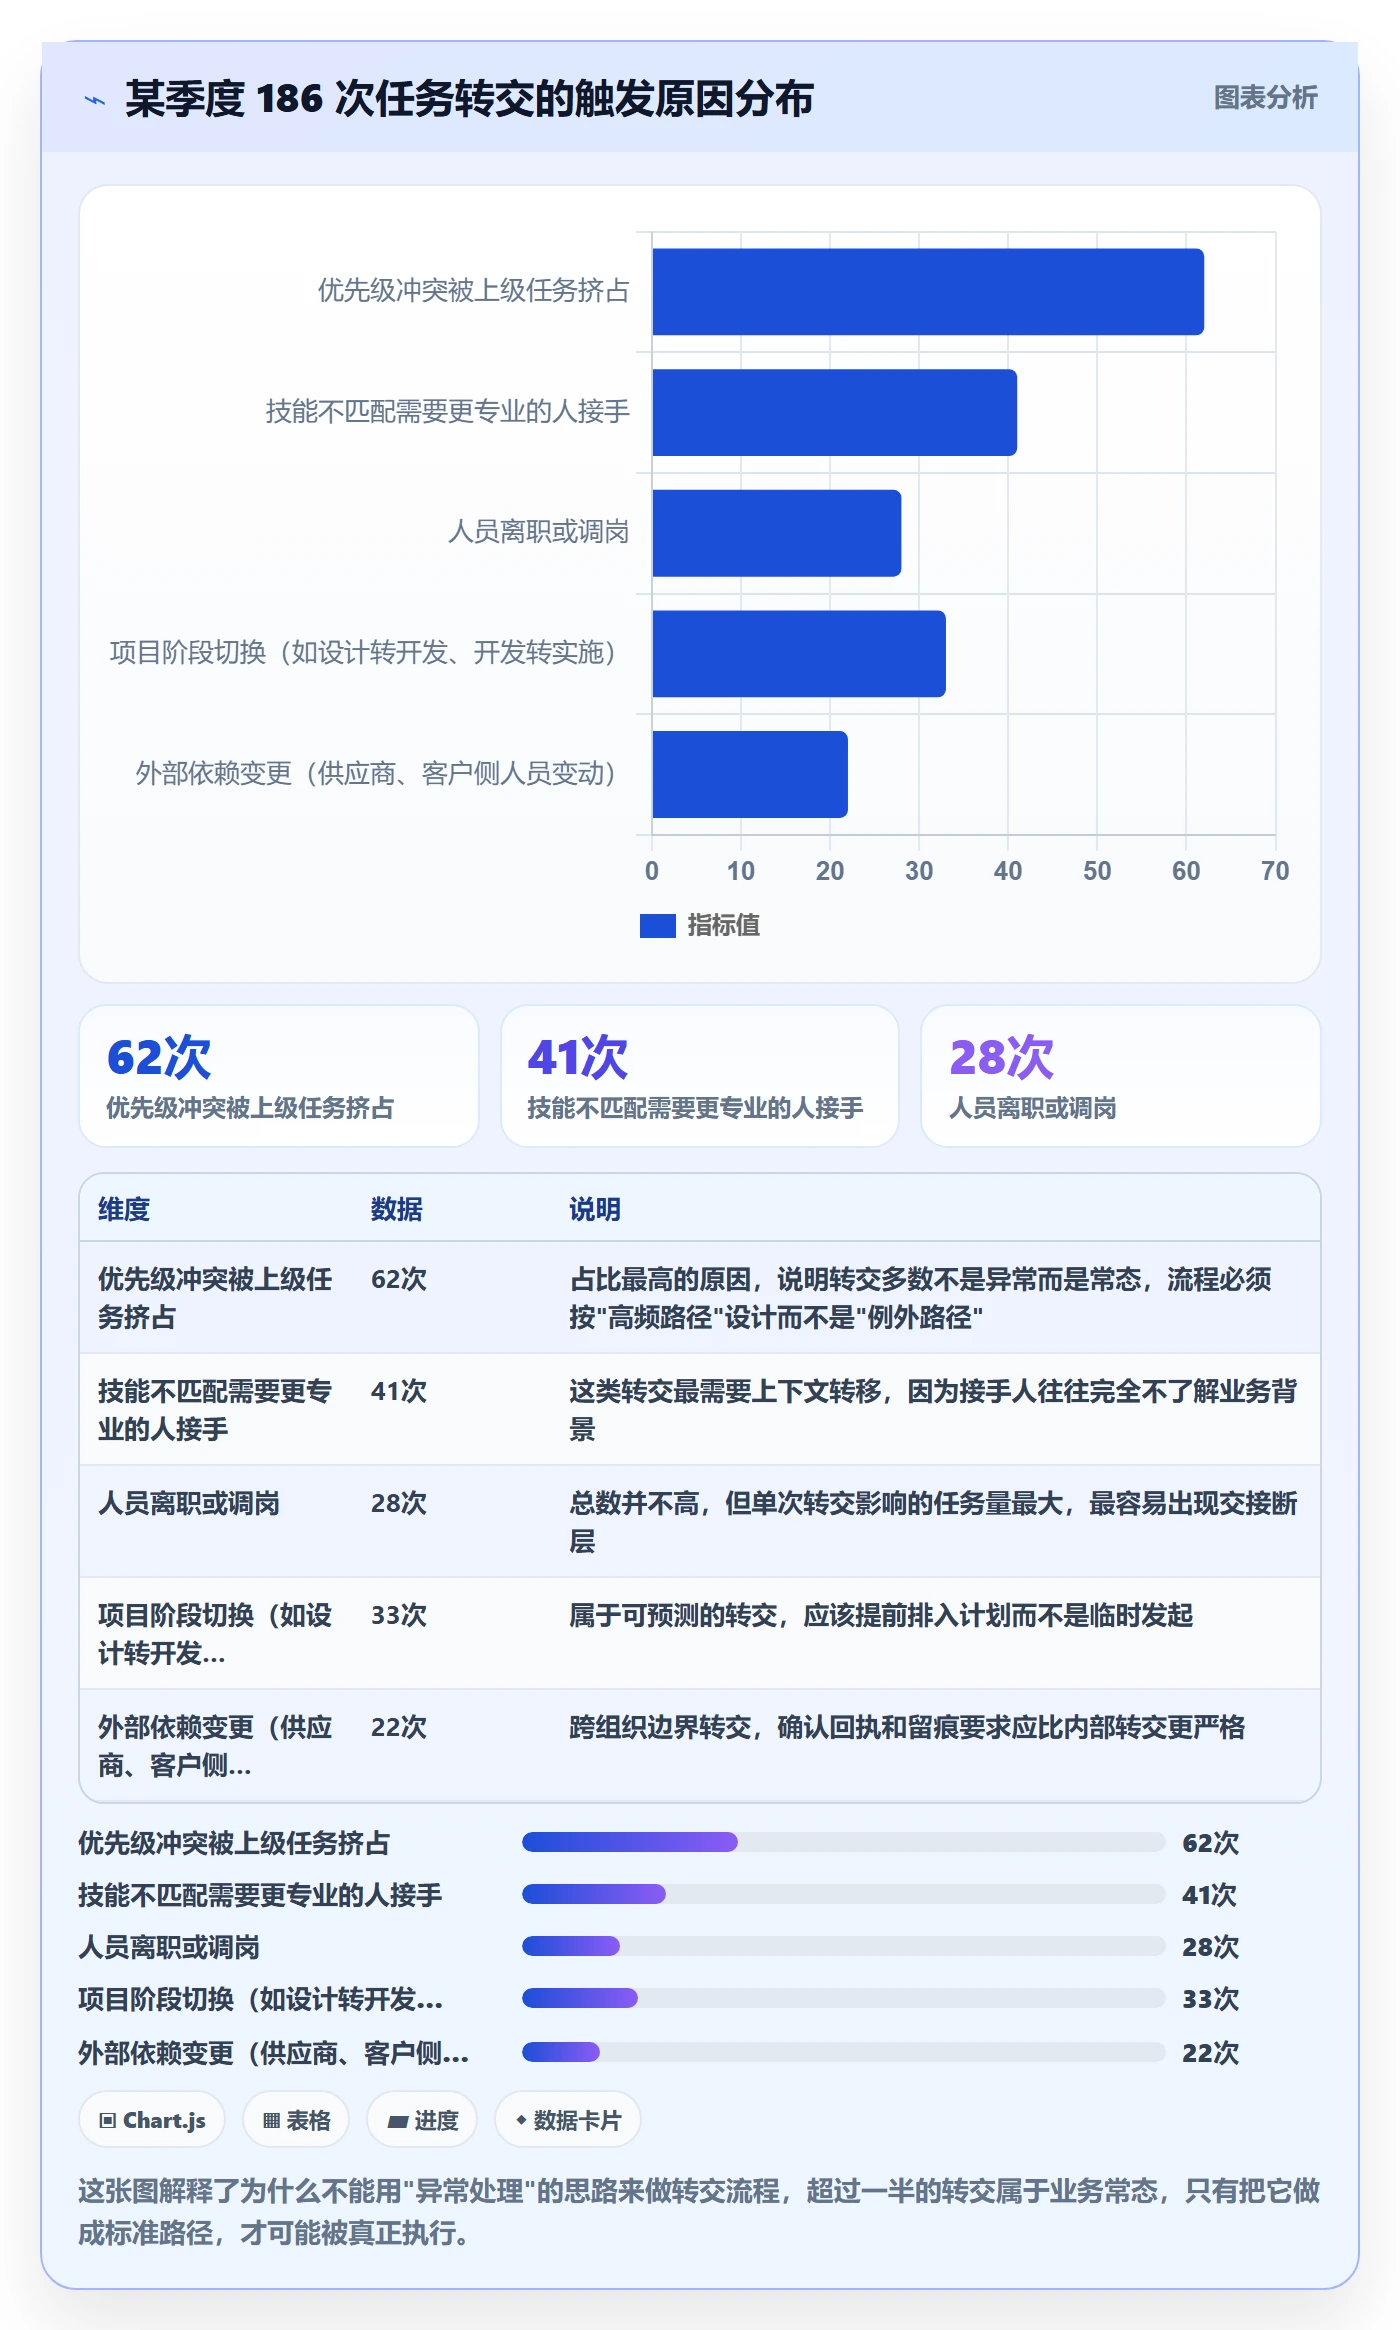Screen dimensions: 1400x2330
Task: Click the 优先级冲突被上级任务挤占 progress bar
Action: pyautogui.click(x=844, y=1842)
